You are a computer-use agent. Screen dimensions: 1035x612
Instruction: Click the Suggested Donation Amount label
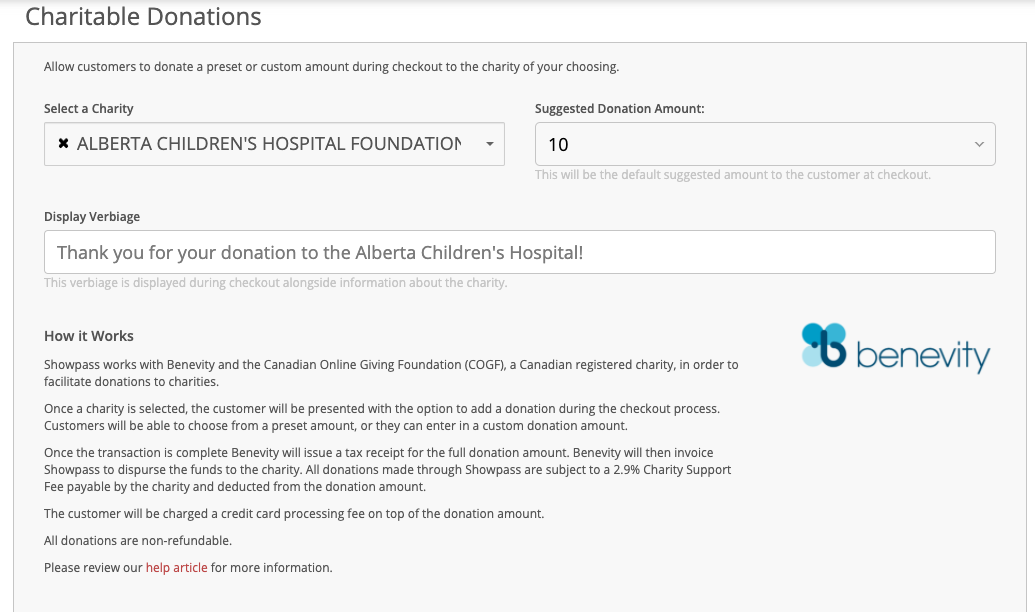[619, 109]
